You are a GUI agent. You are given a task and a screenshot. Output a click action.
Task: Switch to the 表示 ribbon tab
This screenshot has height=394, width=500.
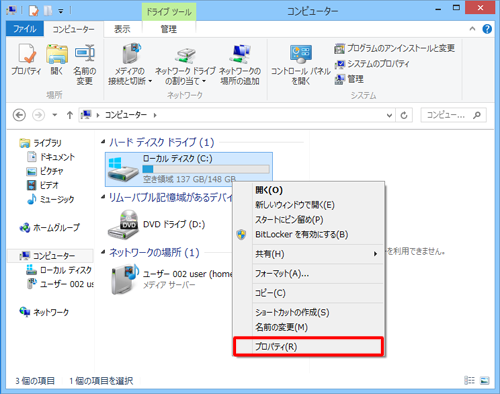(122, 29)
